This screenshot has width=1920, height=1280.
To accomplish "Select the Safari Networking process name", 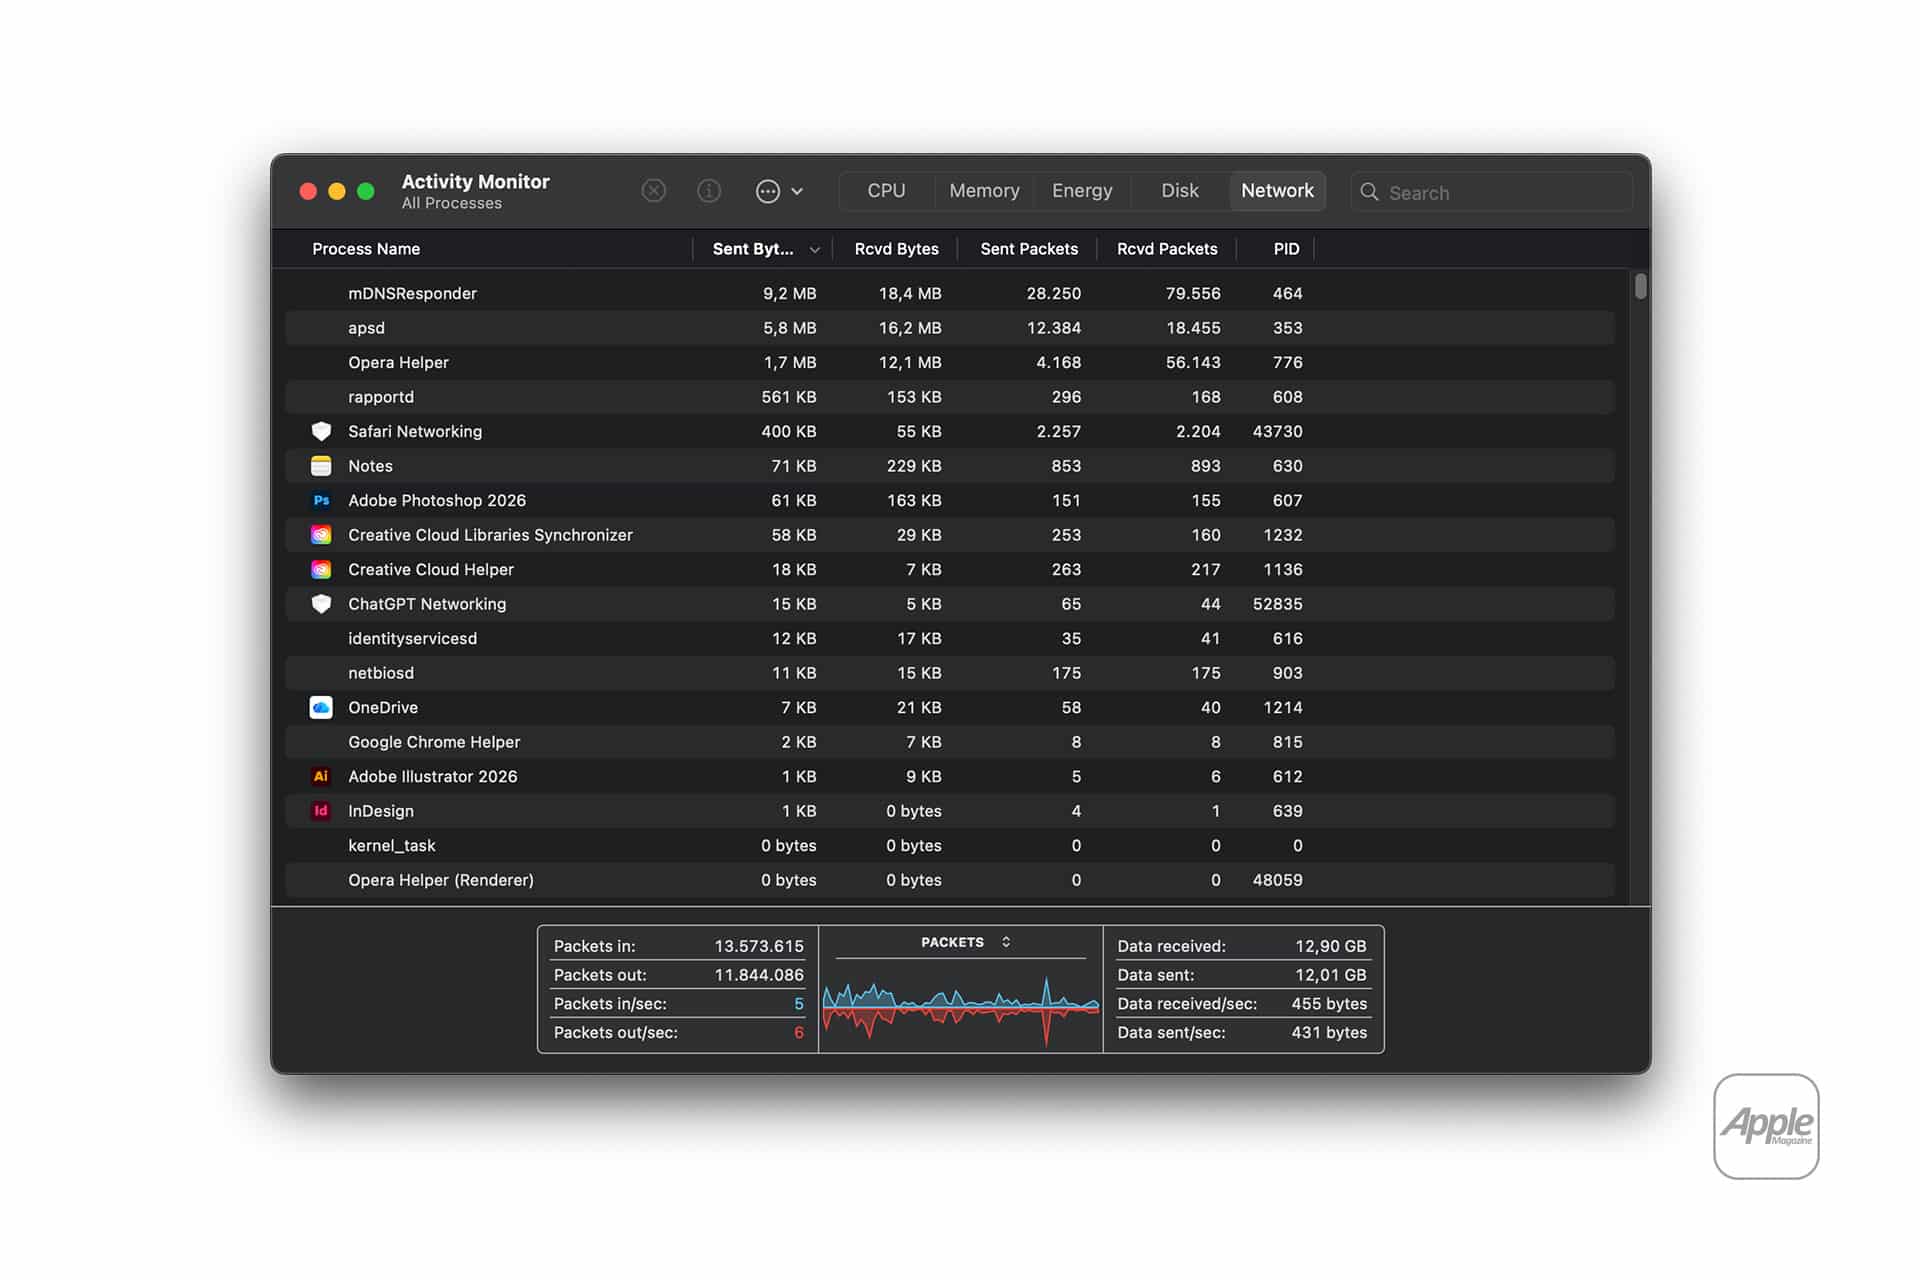I will point(415,431).
